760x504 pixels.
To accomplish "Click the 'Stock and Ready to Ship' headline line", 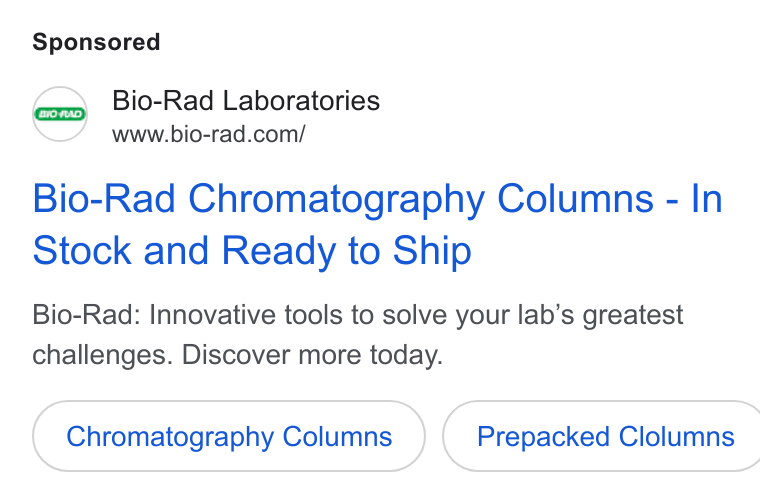I will click(252, 251).
